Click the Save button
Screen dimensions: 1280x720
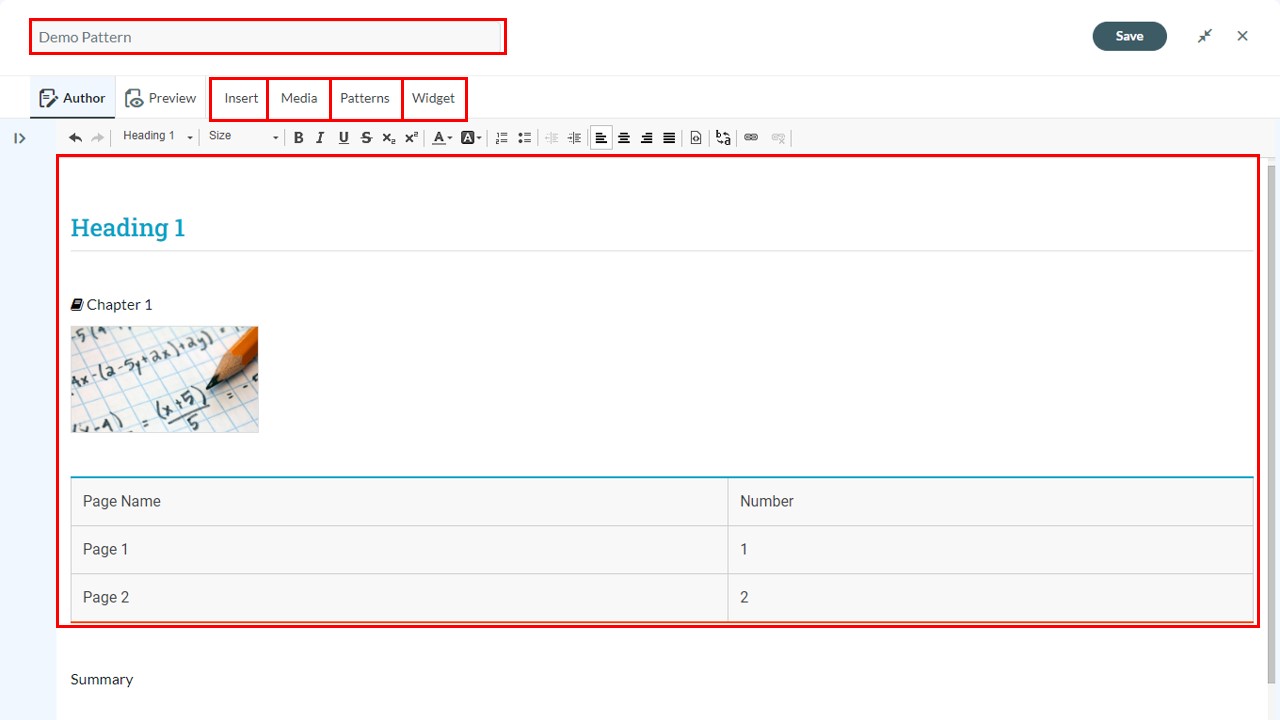click(1129, 36)
